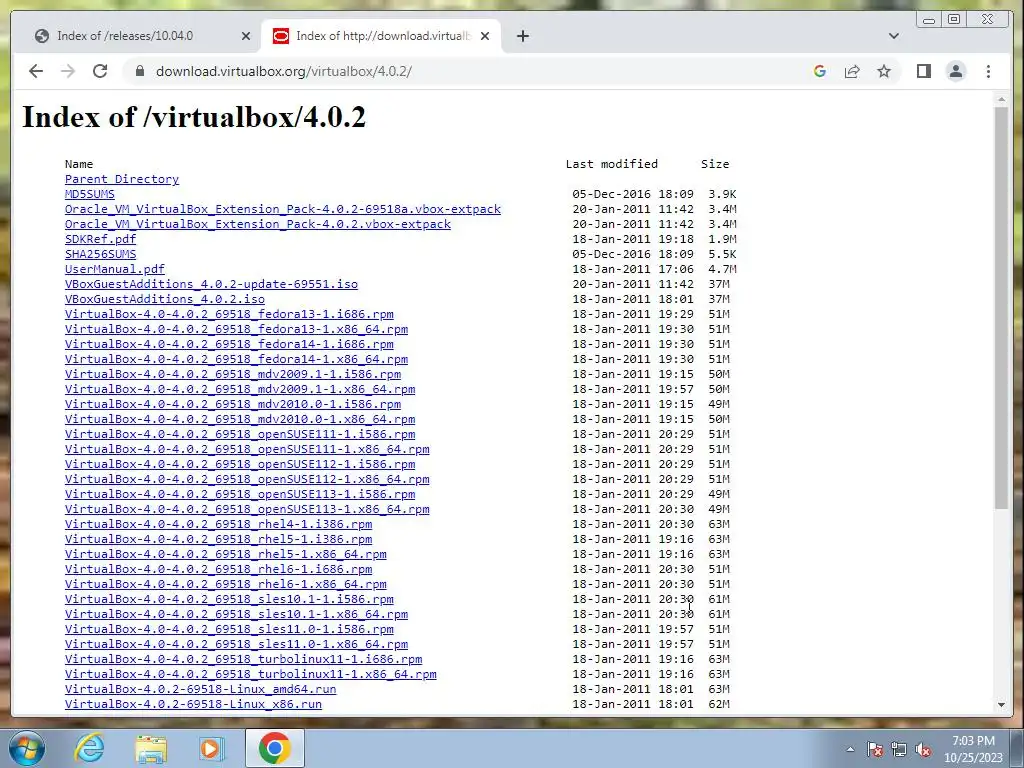
Task: Click Chrome icon on taskbar
Action: (x=274, y=748)
